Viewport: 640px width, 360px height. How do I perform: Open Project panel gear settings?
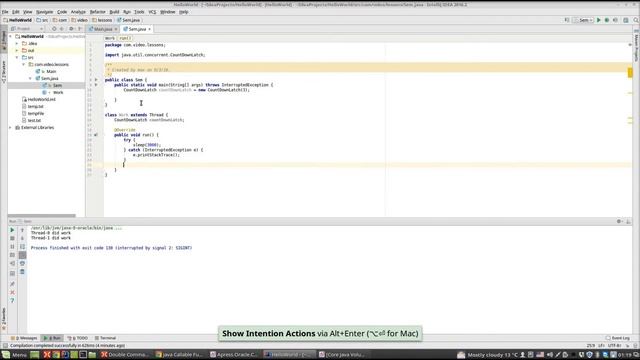(x=71, y=29)
